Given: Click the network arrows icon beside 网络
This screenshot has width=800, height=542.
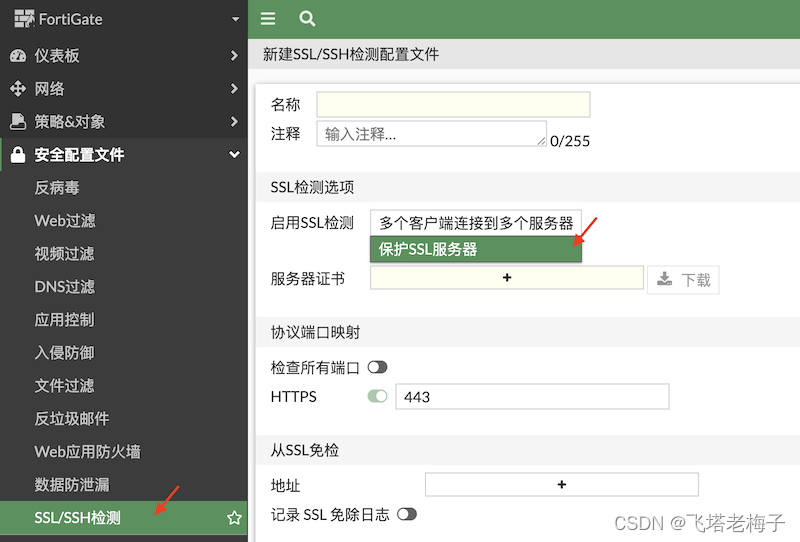Looking at the screenshot, I should (x=18, y=88).
